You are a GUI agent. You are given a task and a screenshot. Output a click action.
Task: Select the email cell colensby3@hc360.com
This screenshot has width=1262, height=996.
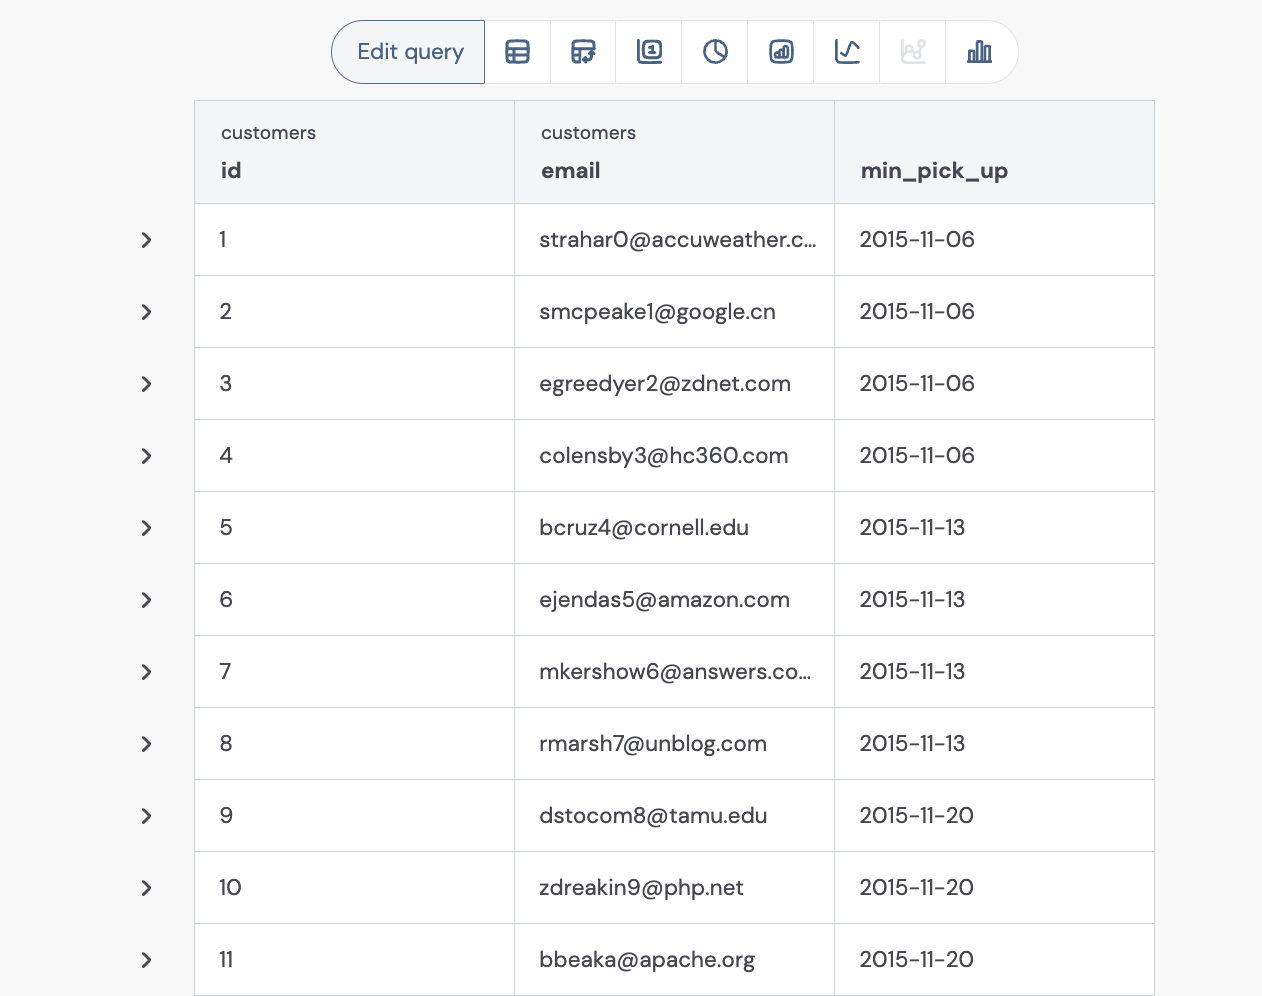point(675,456)
